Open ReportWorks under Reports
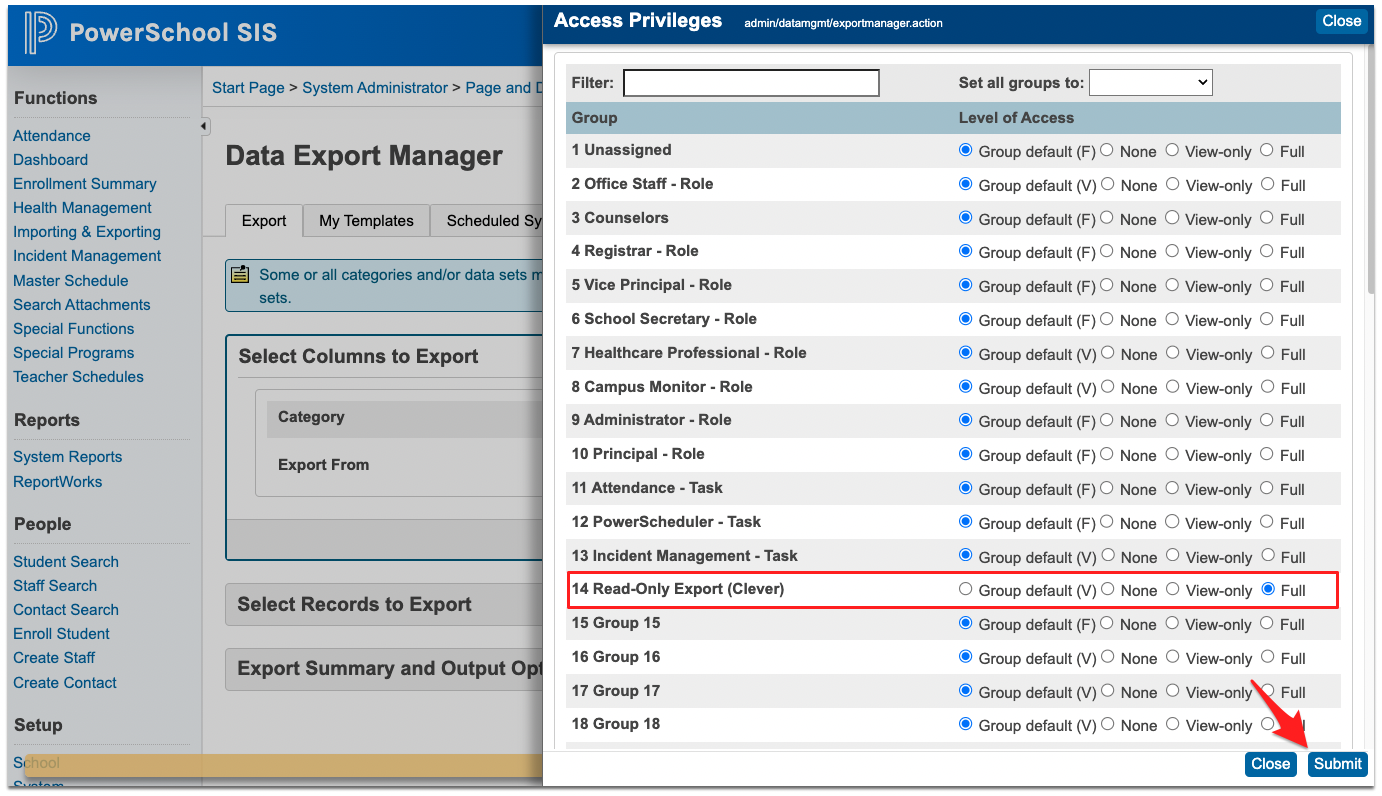The image size is (1382, 796). pos(57,482)
